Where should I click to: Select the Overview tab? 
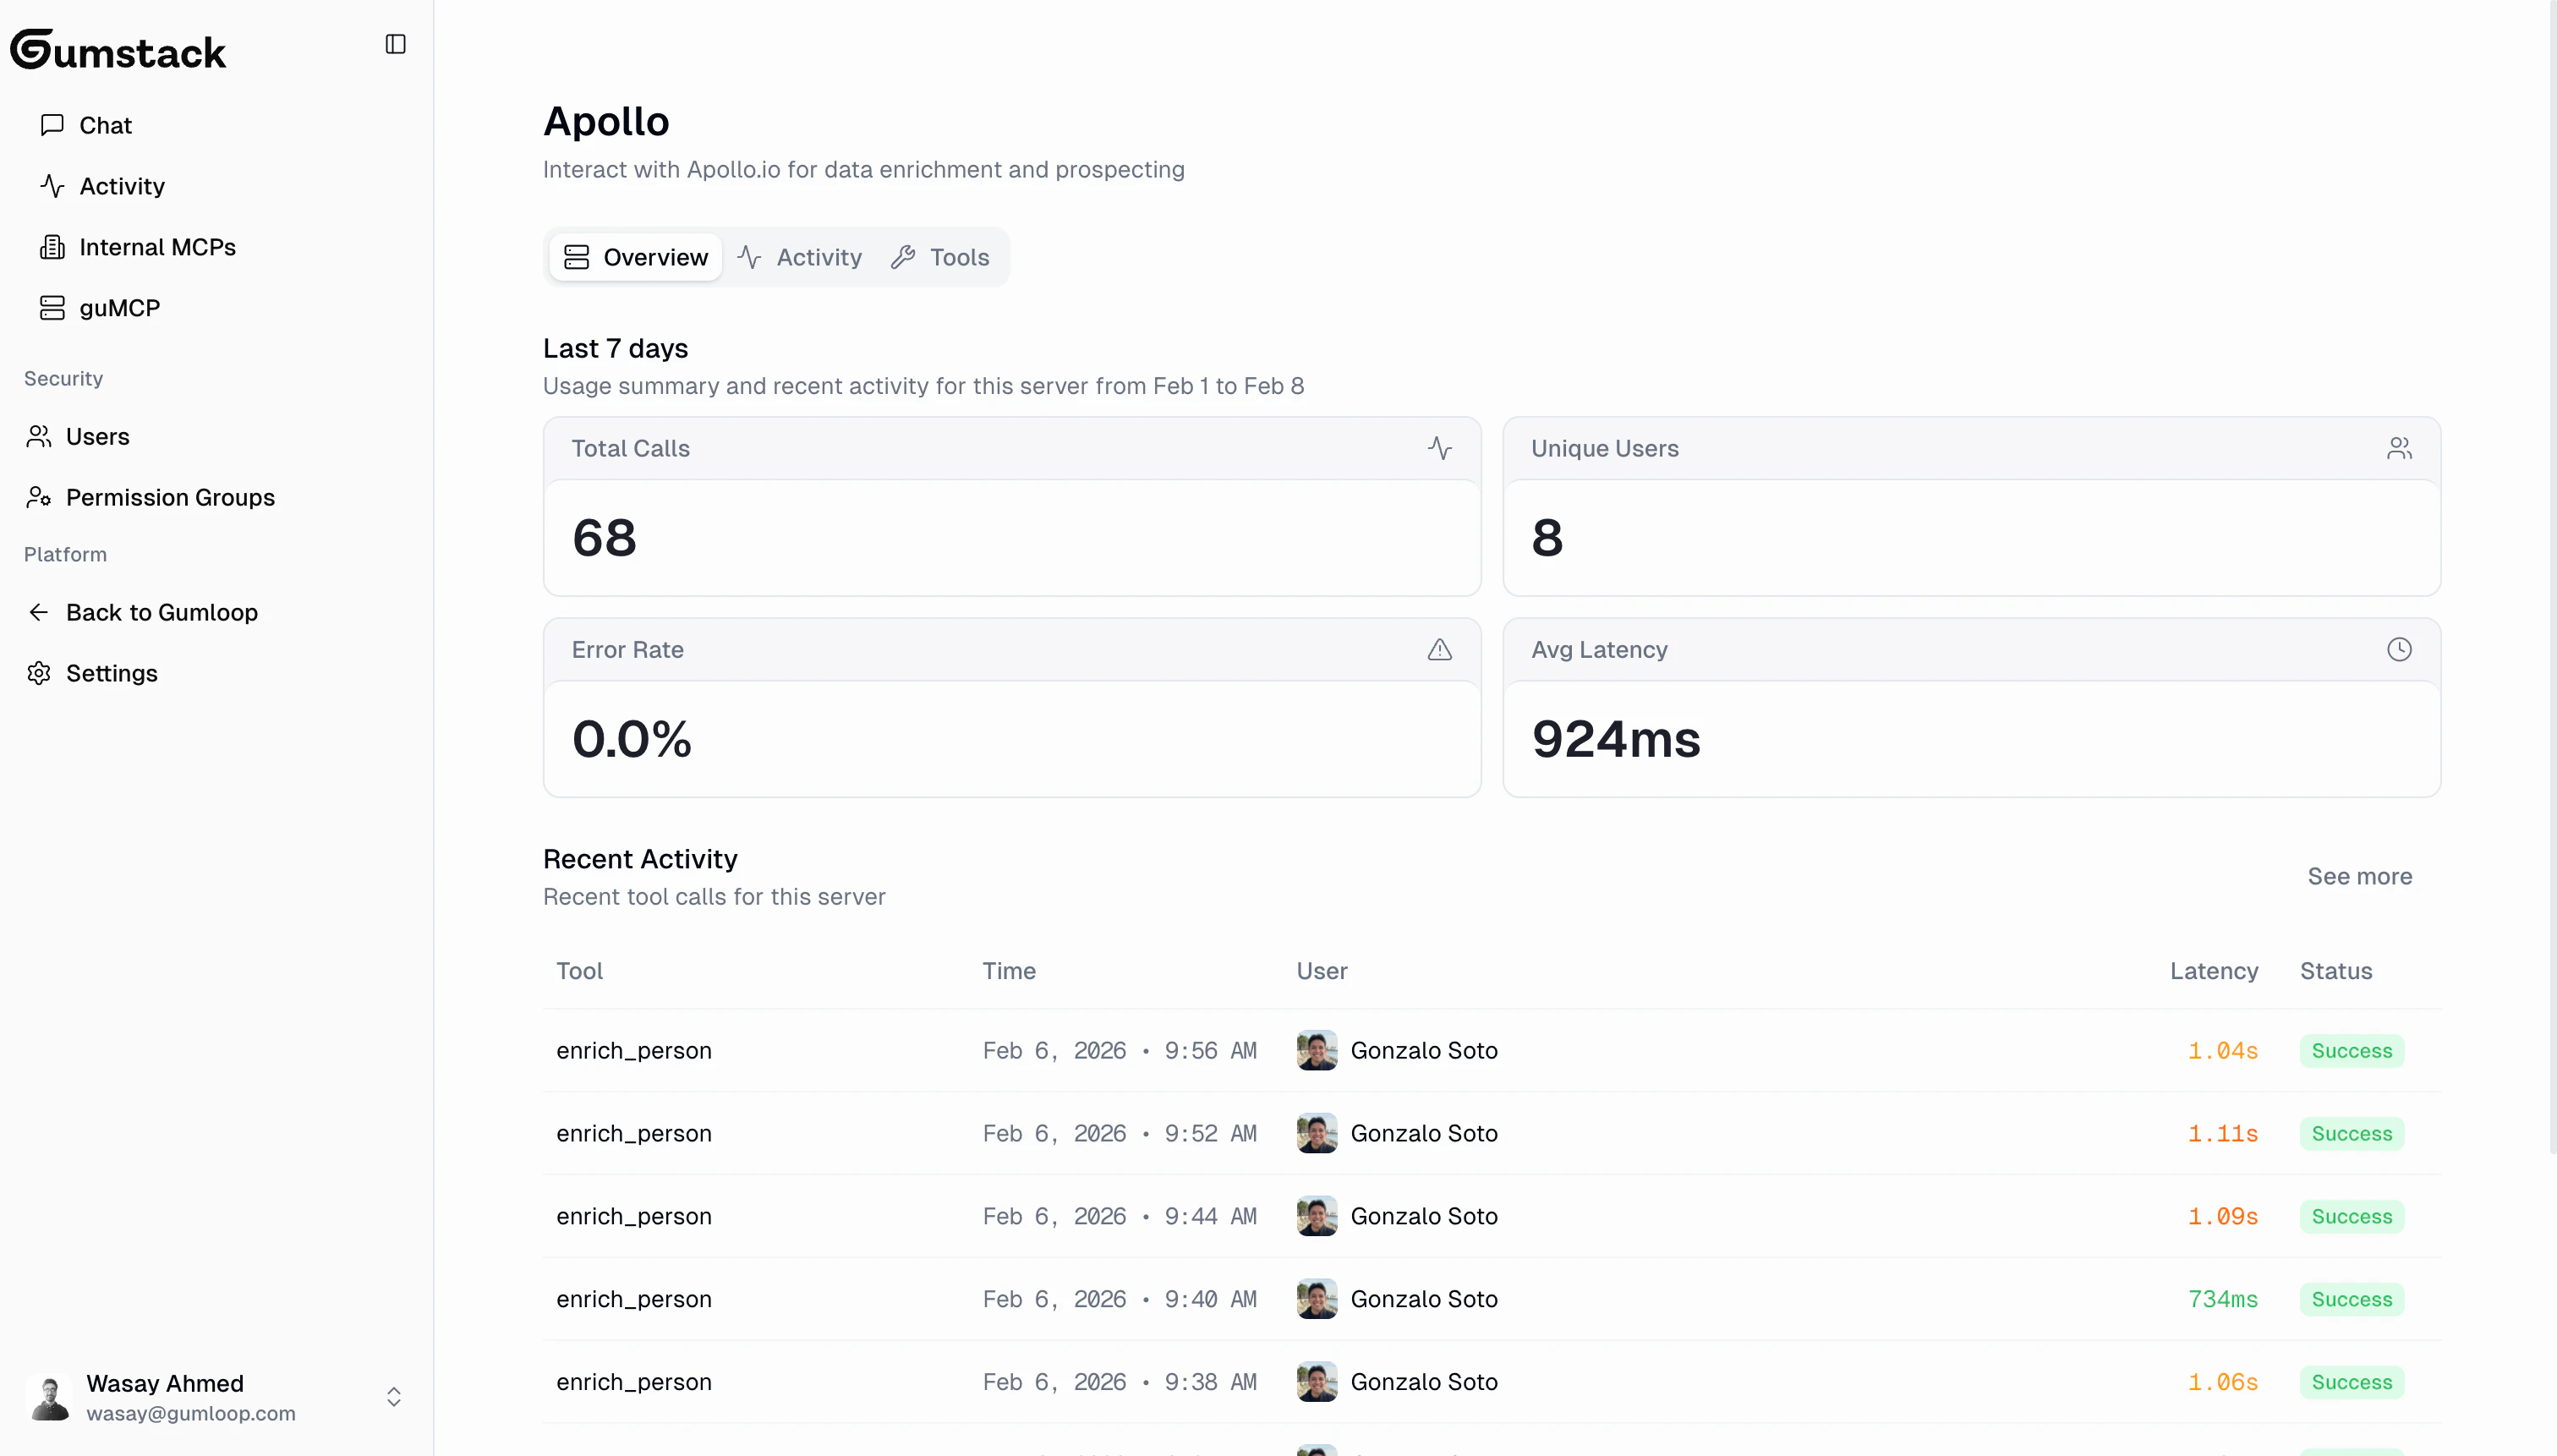point(634,257)
